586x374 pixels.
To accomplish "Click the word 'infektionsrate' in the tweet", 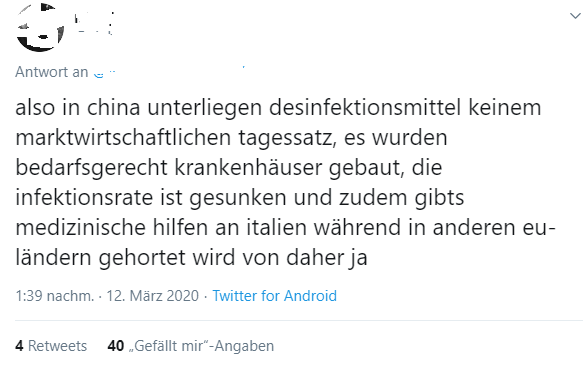I will 84,198.
